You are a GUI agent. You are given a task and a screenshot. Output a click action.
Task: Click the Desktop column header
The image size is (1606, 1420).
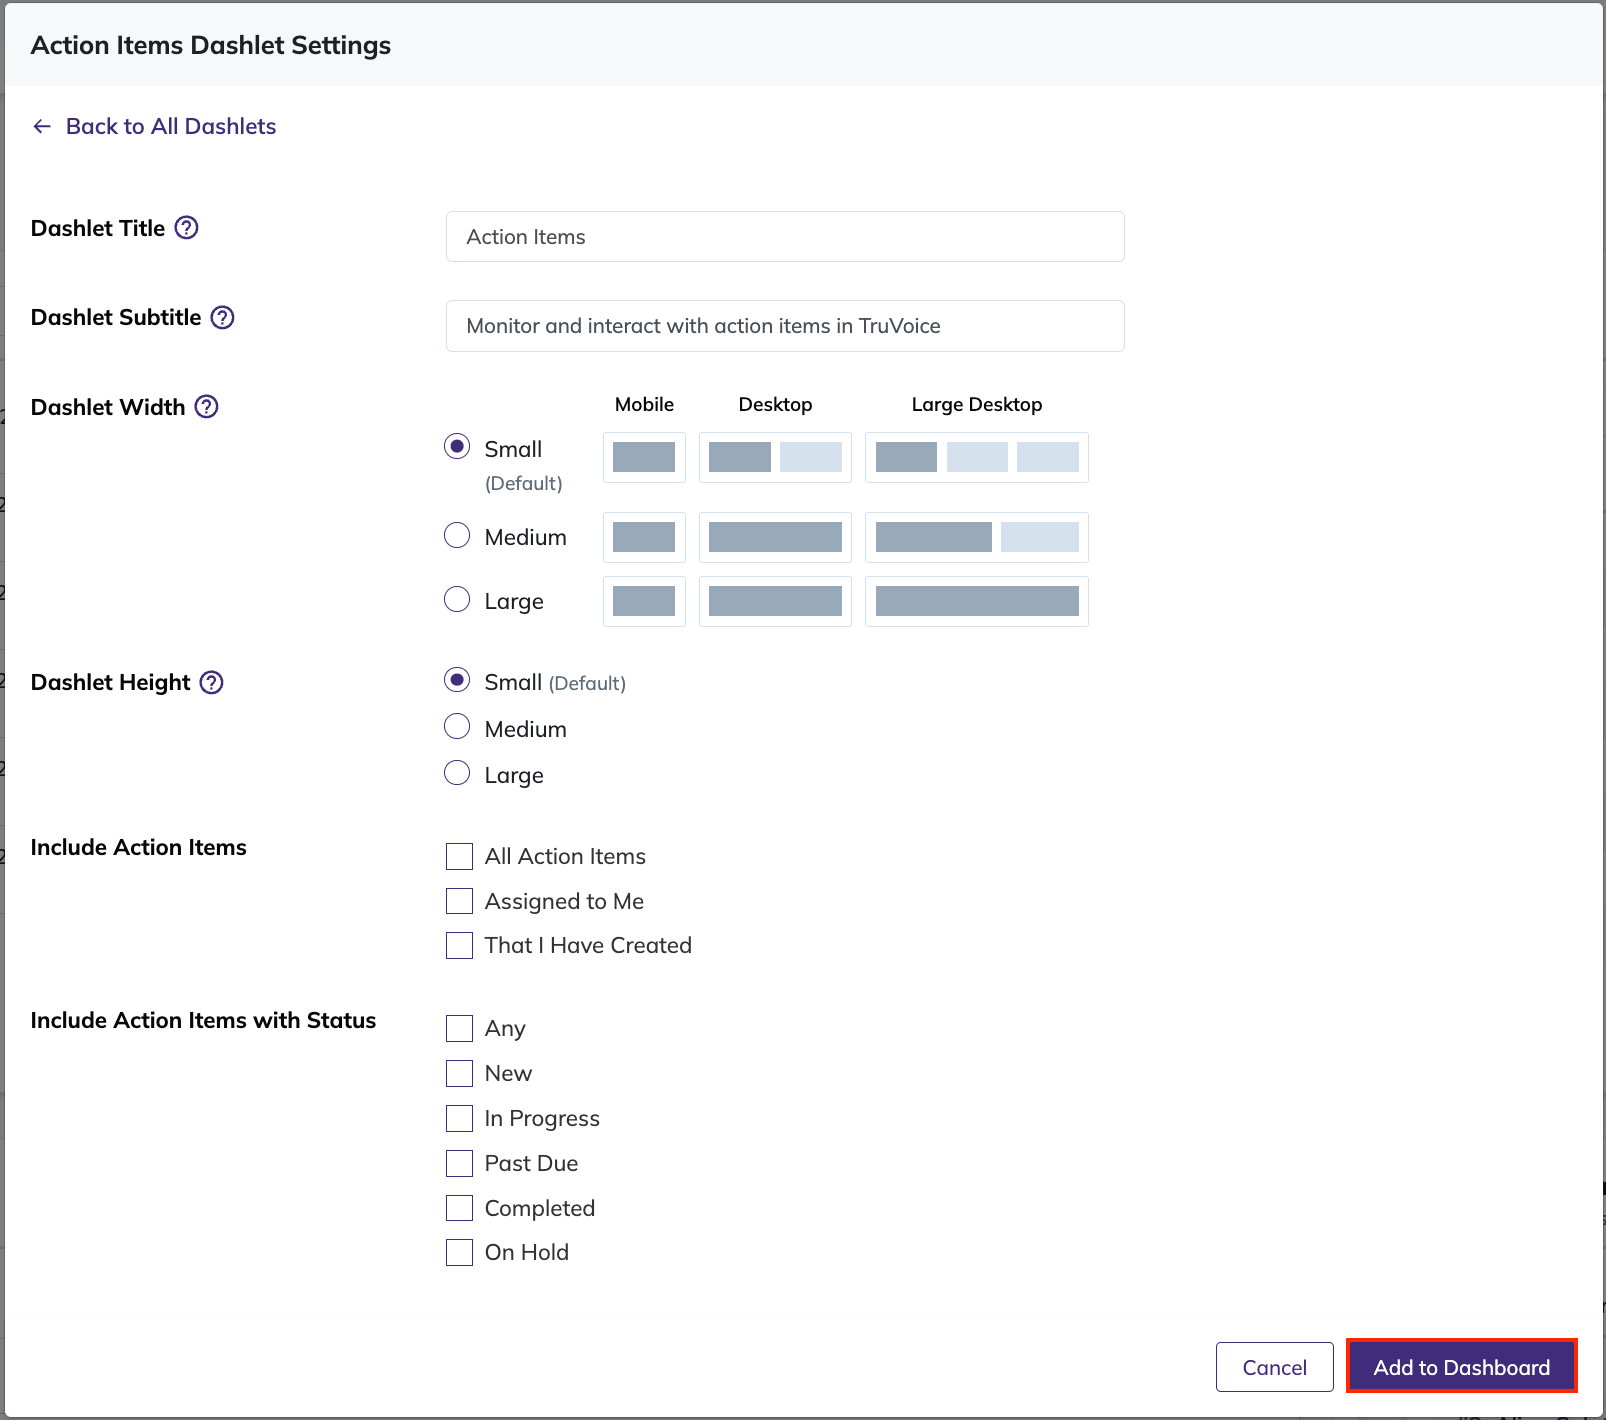775,404
